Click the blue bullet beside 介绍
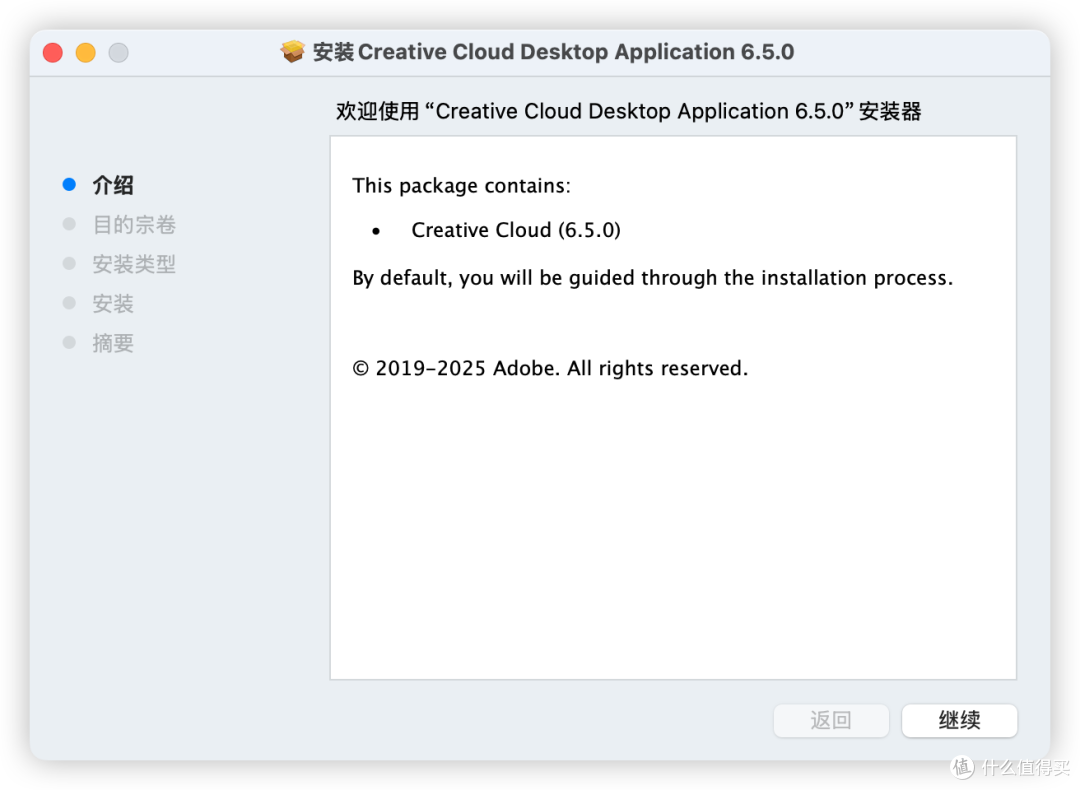This screenshot has width=1080, height=790. pos(69,184)
